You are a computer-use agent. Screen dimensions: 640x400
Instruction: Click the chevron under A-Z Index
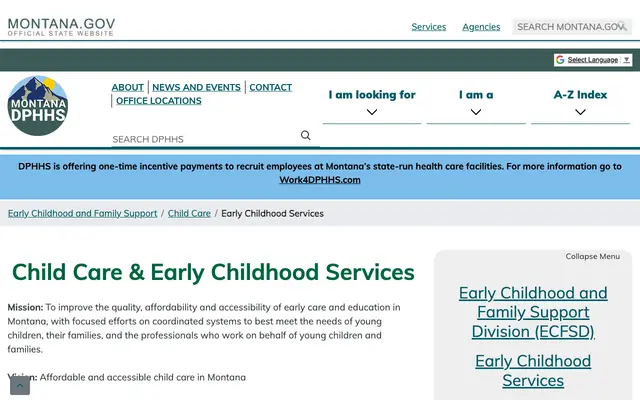coord(580,112)
